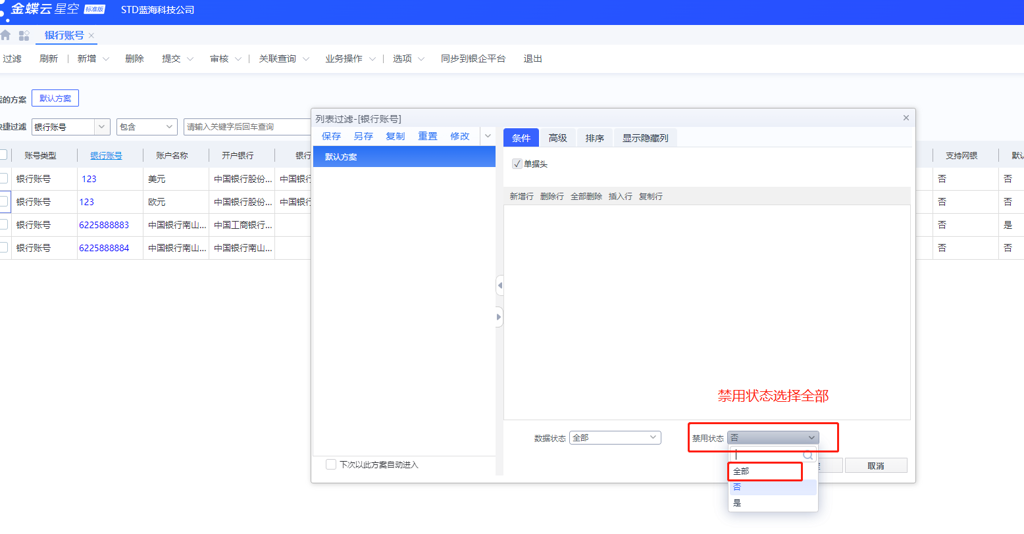Open the extra actions chevron next to 修改
Image resolution: width=1024 pixels, height=534 pixels.
tap(488, 136)
